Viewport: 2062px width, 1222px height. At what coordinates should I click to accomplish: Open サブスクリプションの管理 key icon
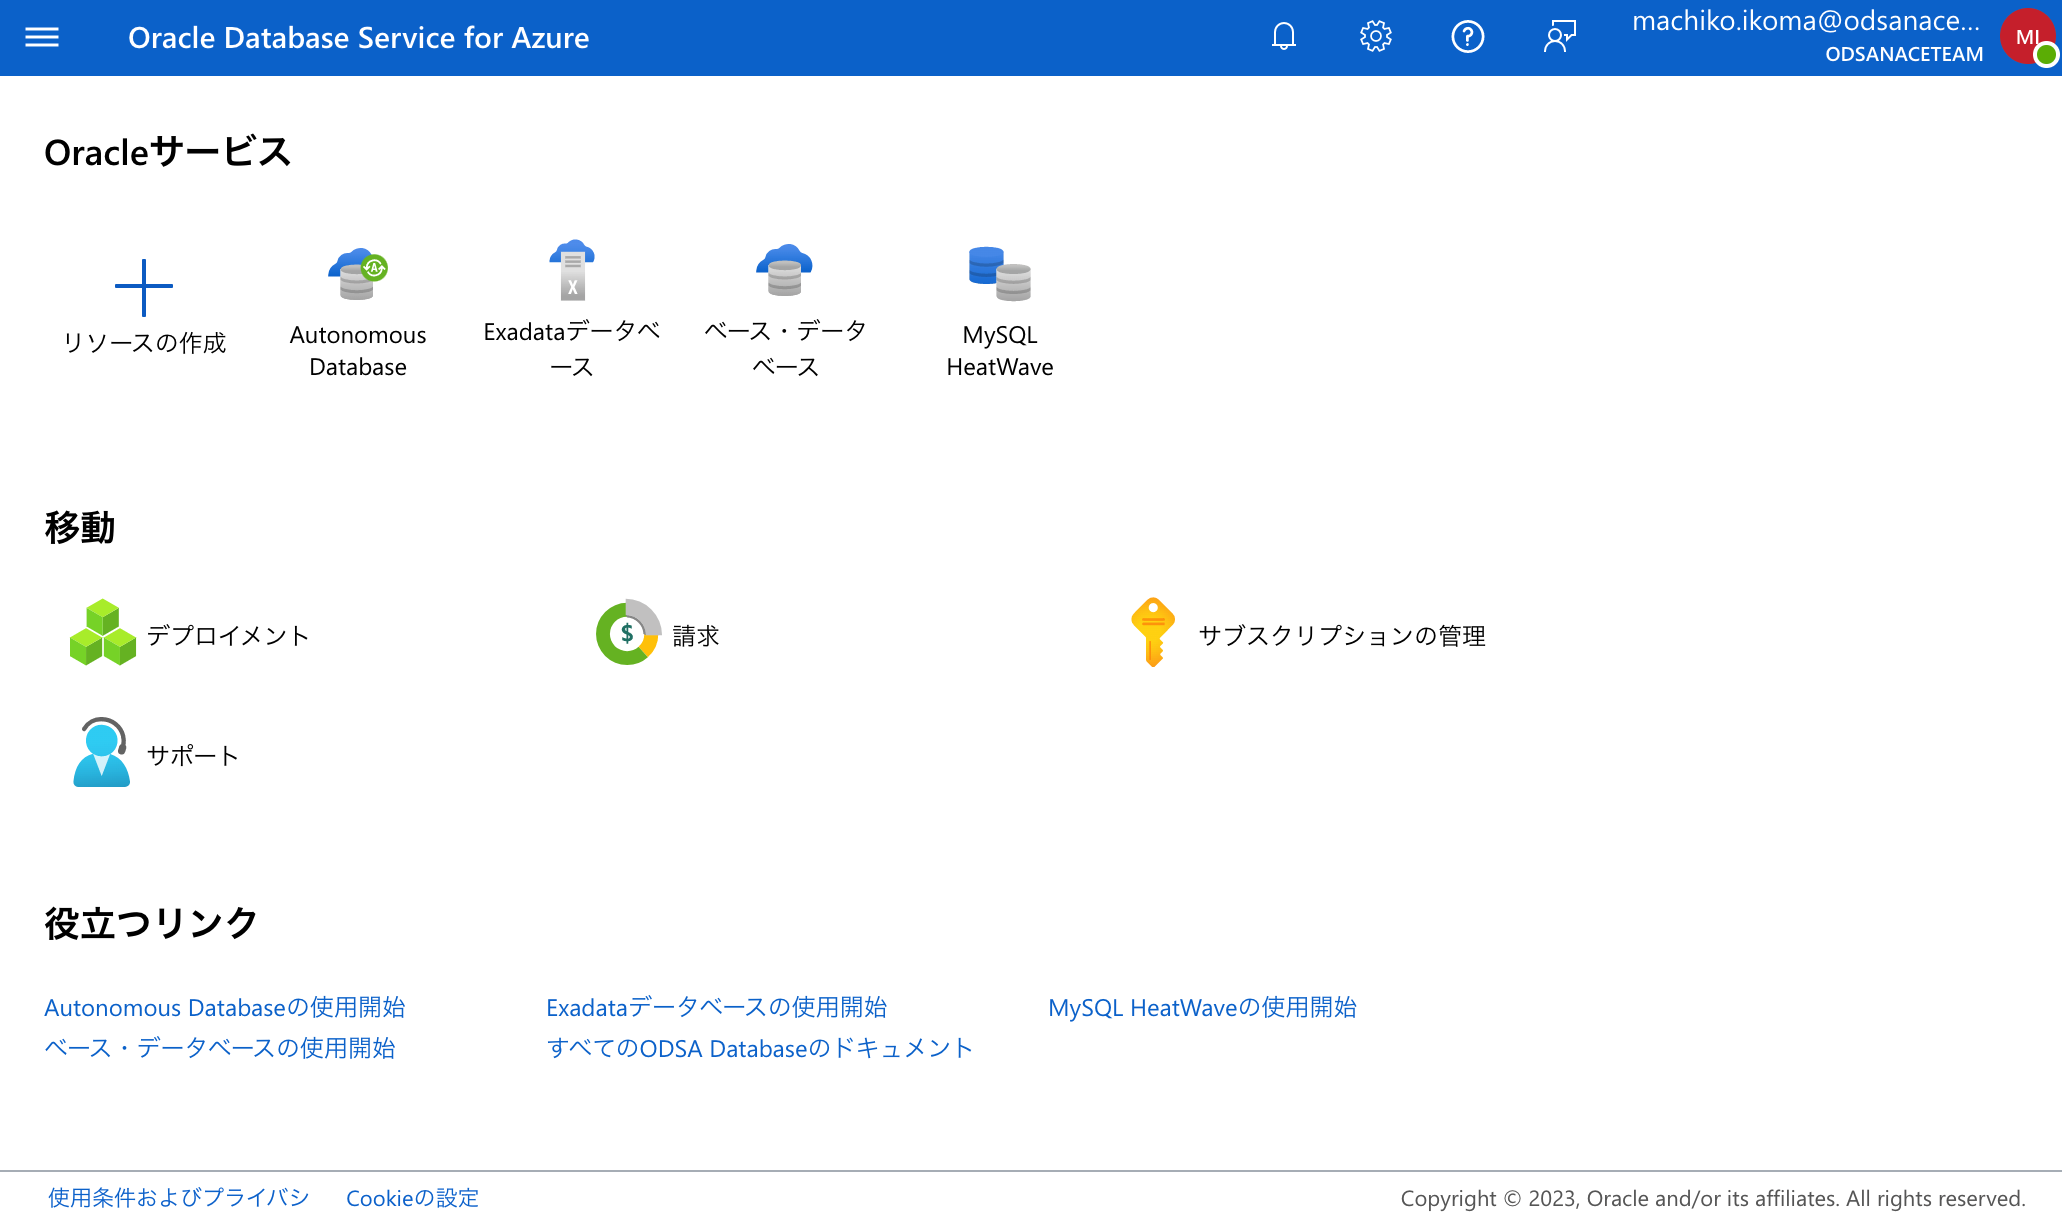1152,632
